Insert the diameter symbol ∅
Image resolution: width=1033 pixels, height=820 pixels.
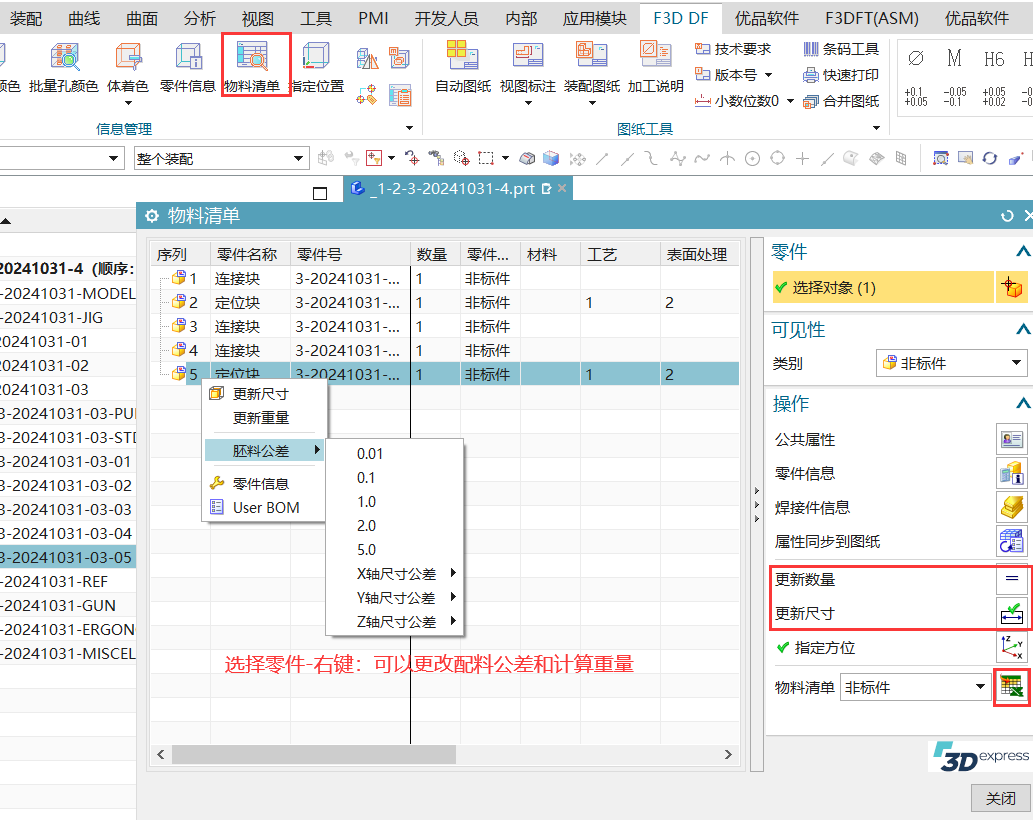point(916,58)
